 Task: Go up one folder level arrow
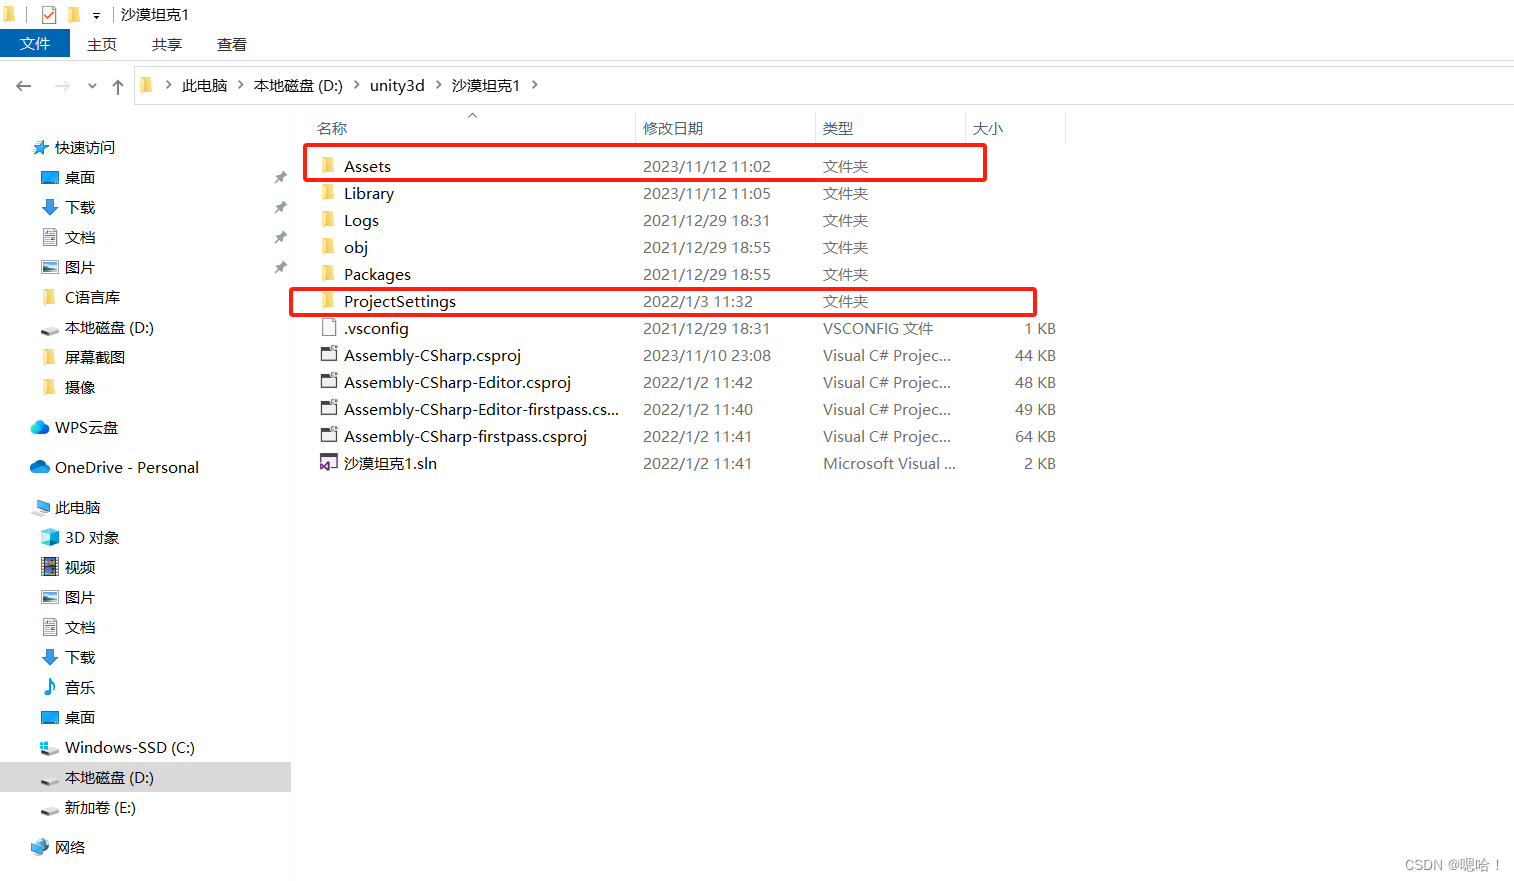118,86
